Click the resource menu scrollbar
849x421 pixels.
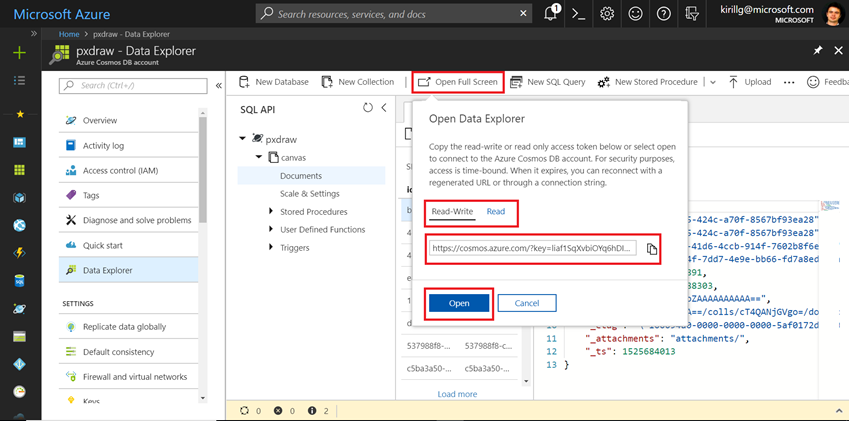[203, 169]
